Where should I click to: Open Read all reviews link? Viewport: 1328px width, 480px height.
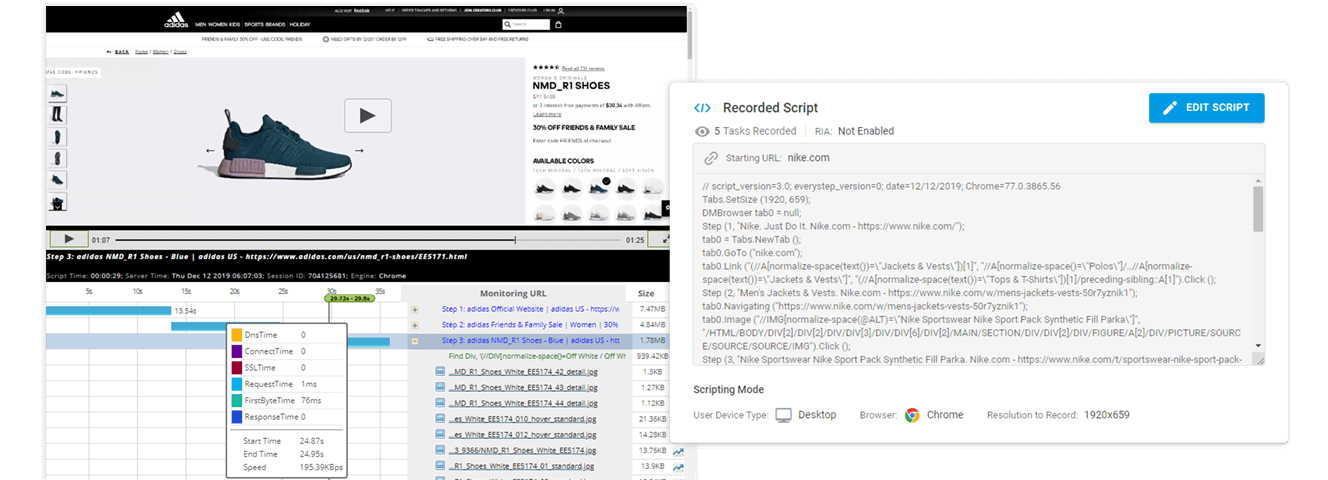[583, 69]
